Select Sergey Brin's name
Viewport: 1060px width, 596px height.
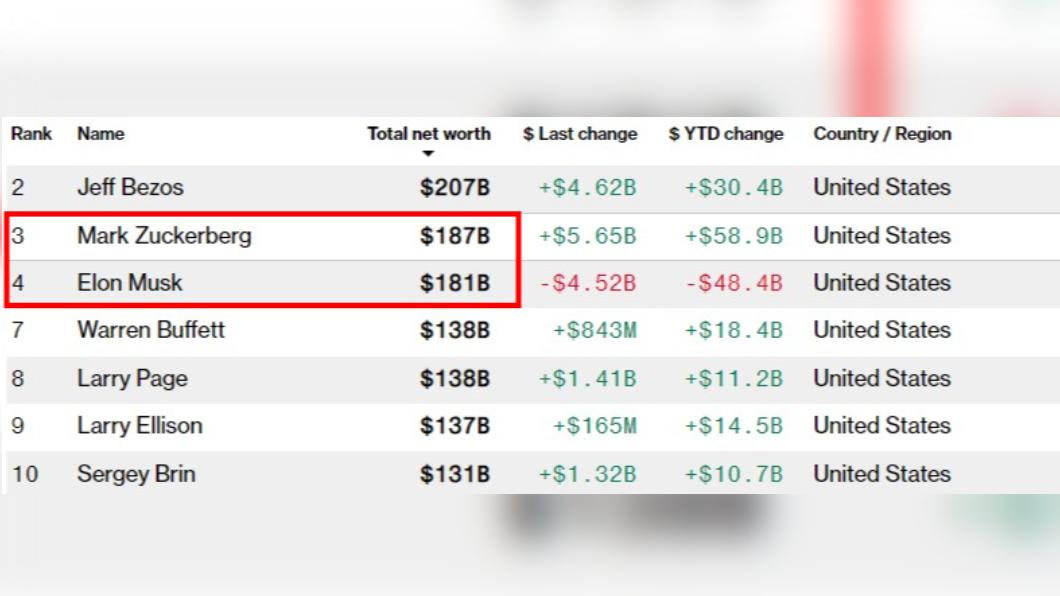tap(137, 474)
